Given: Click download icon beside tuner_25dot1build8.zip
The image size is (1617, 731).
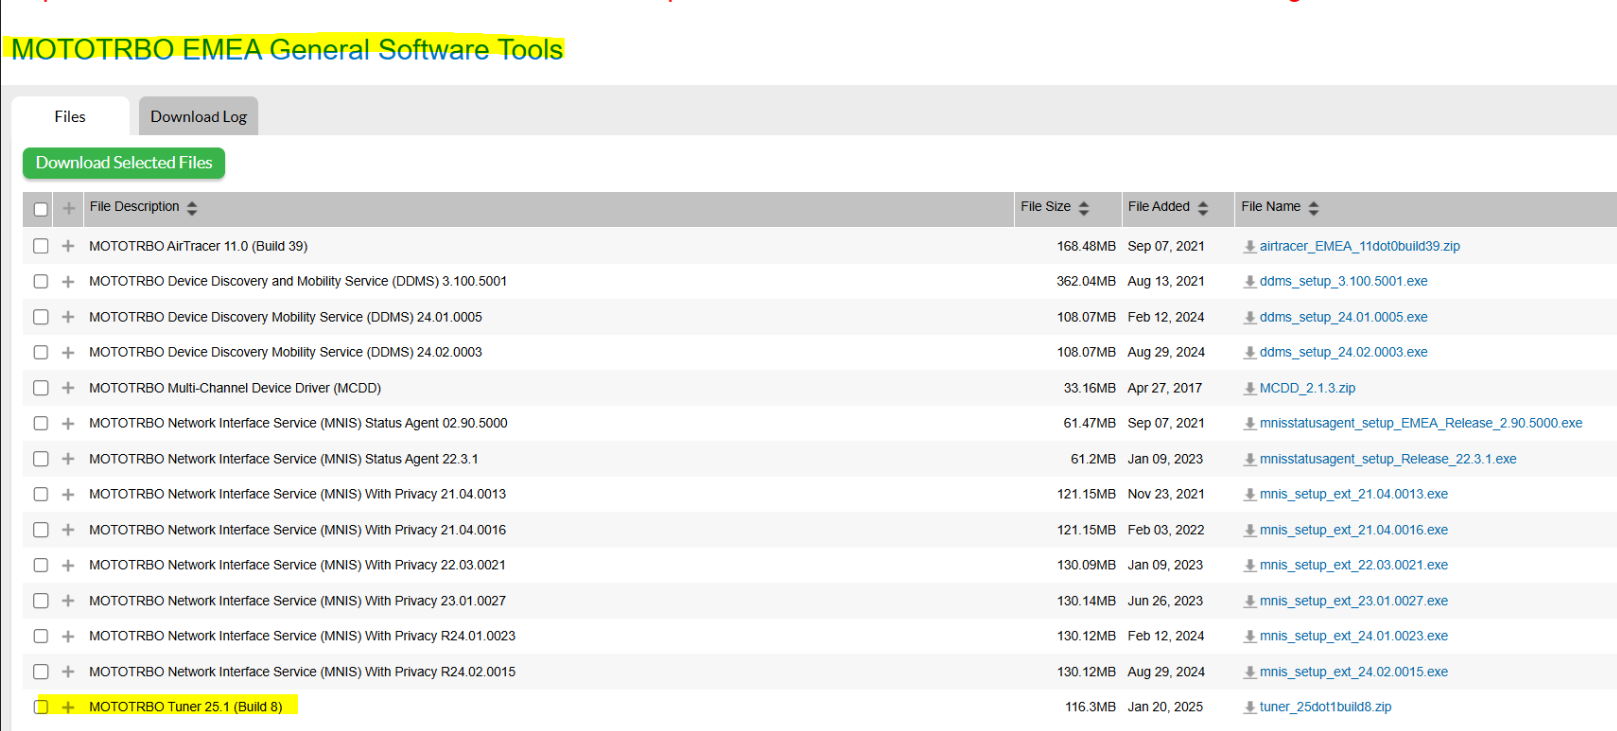Looking at the screenshot, I should [1250, 708].
